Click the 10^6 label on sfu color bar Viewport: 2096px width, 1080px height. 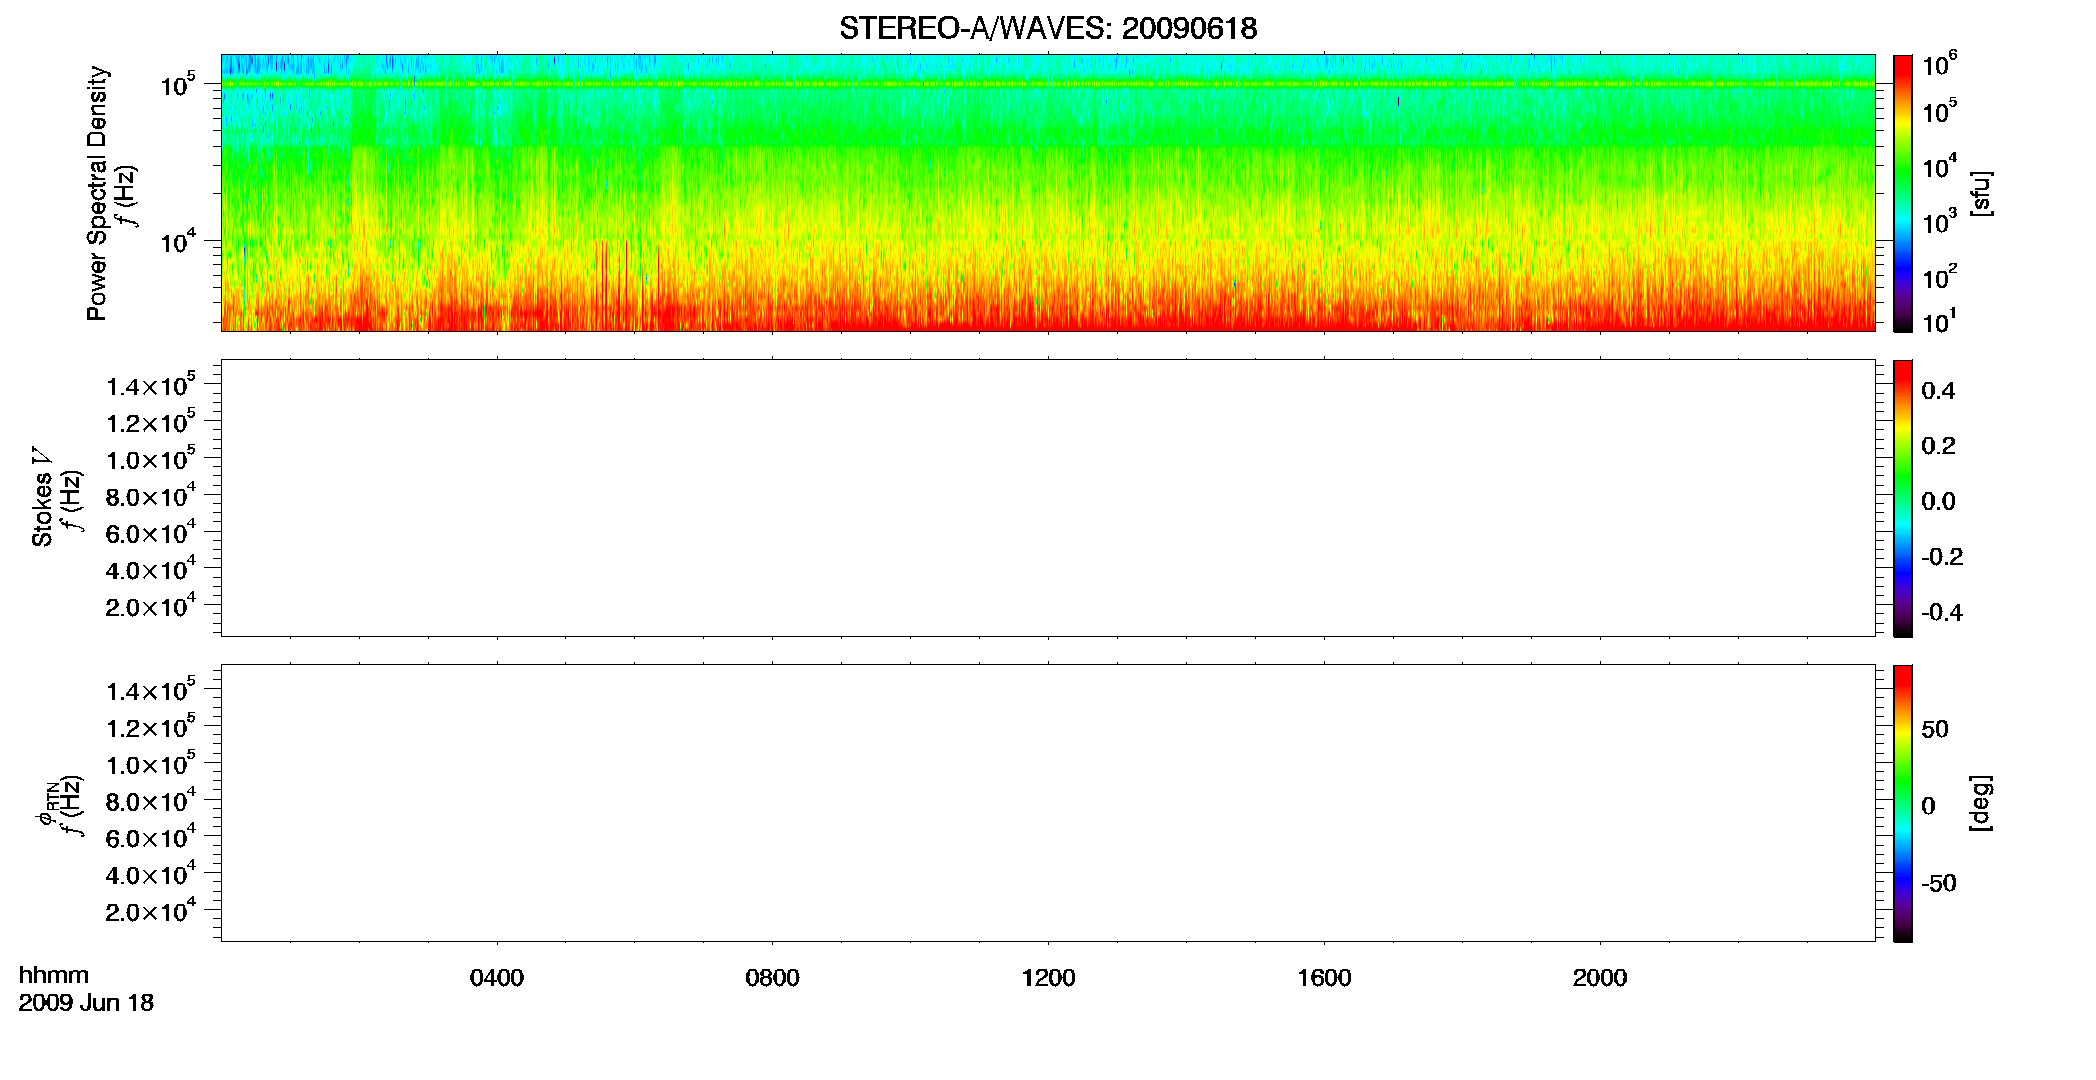[x=1940, y=63]
